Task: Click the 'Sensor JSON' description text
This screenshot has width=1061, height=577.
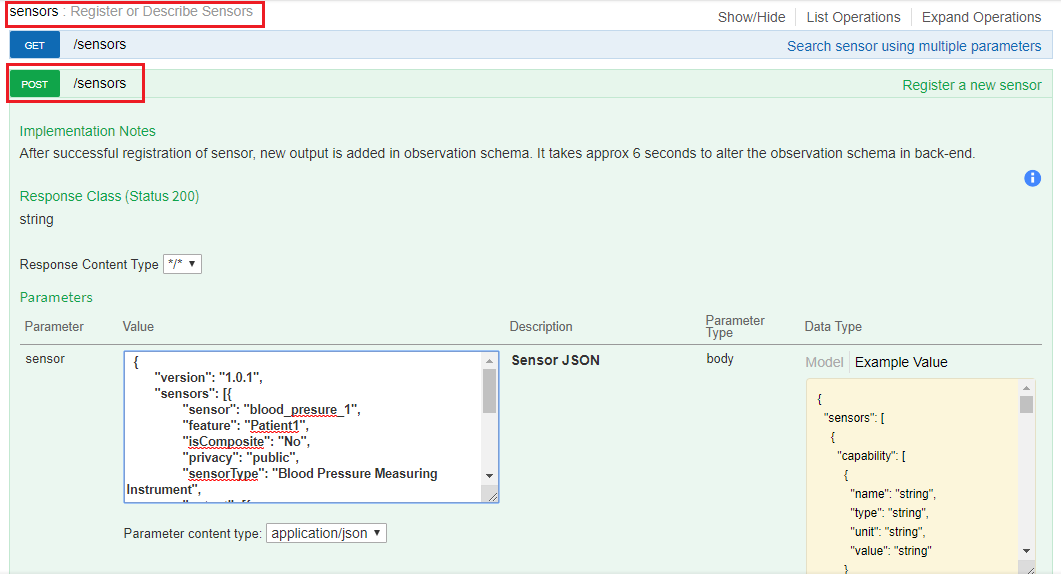Action: pyautogui.click(x=556, y=360)
